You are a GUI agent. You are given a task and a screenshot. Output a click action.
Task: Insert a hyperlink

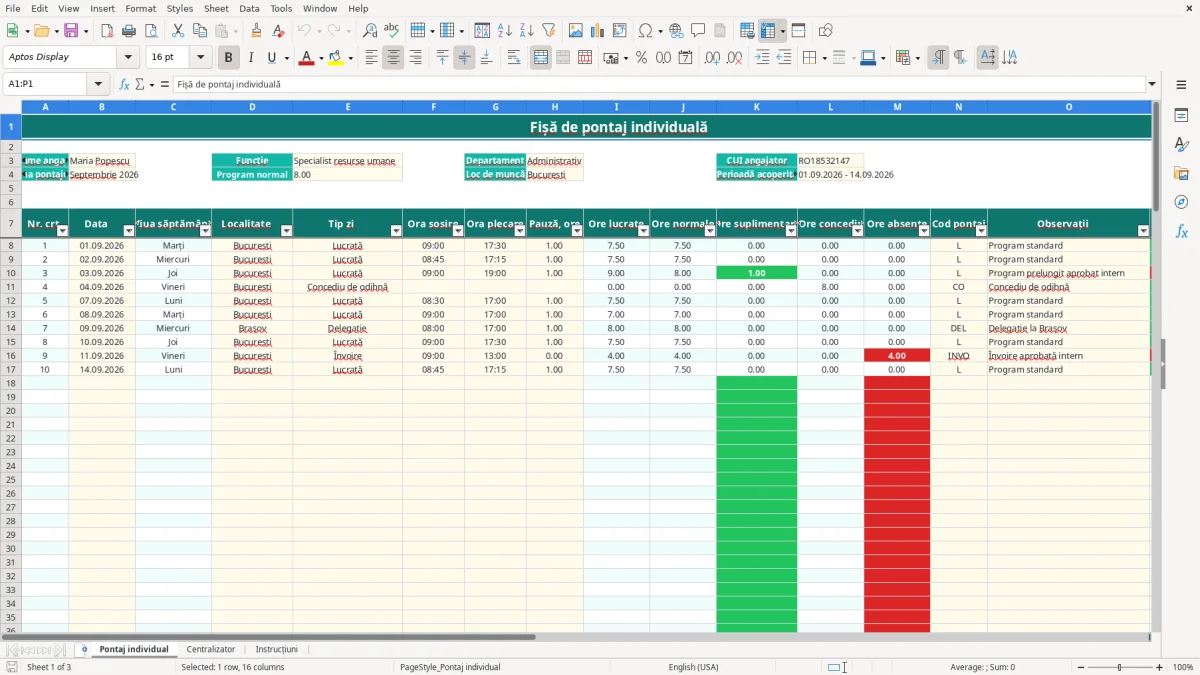point(676,31)
